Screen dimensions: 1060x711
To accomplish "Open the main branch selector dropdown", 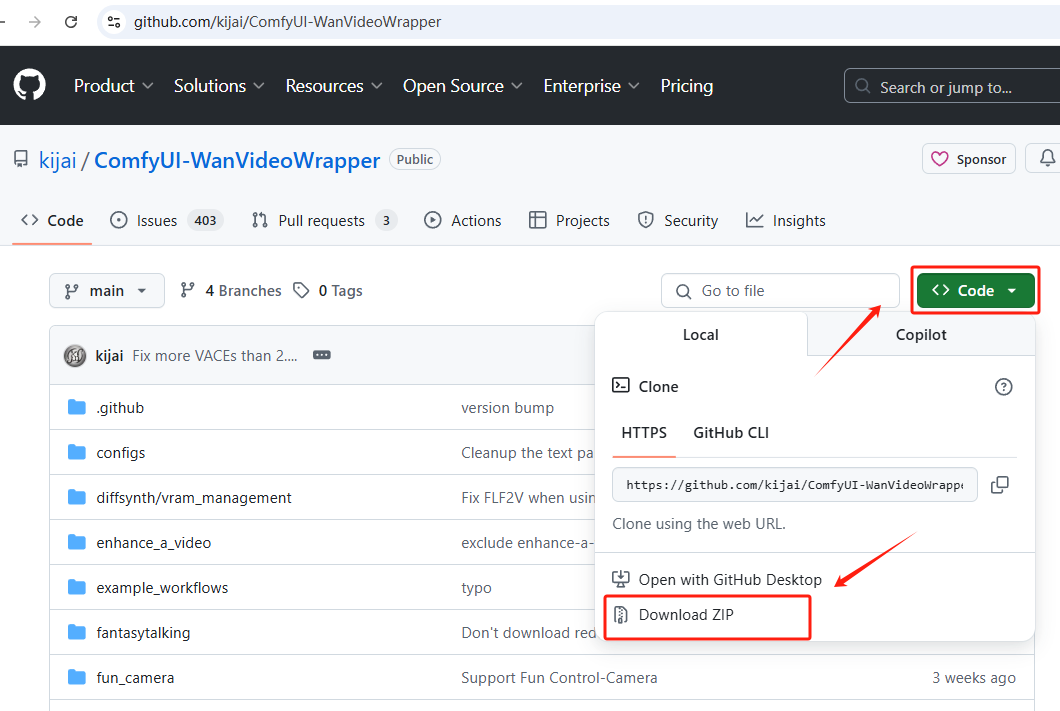I will coord(107,291).
